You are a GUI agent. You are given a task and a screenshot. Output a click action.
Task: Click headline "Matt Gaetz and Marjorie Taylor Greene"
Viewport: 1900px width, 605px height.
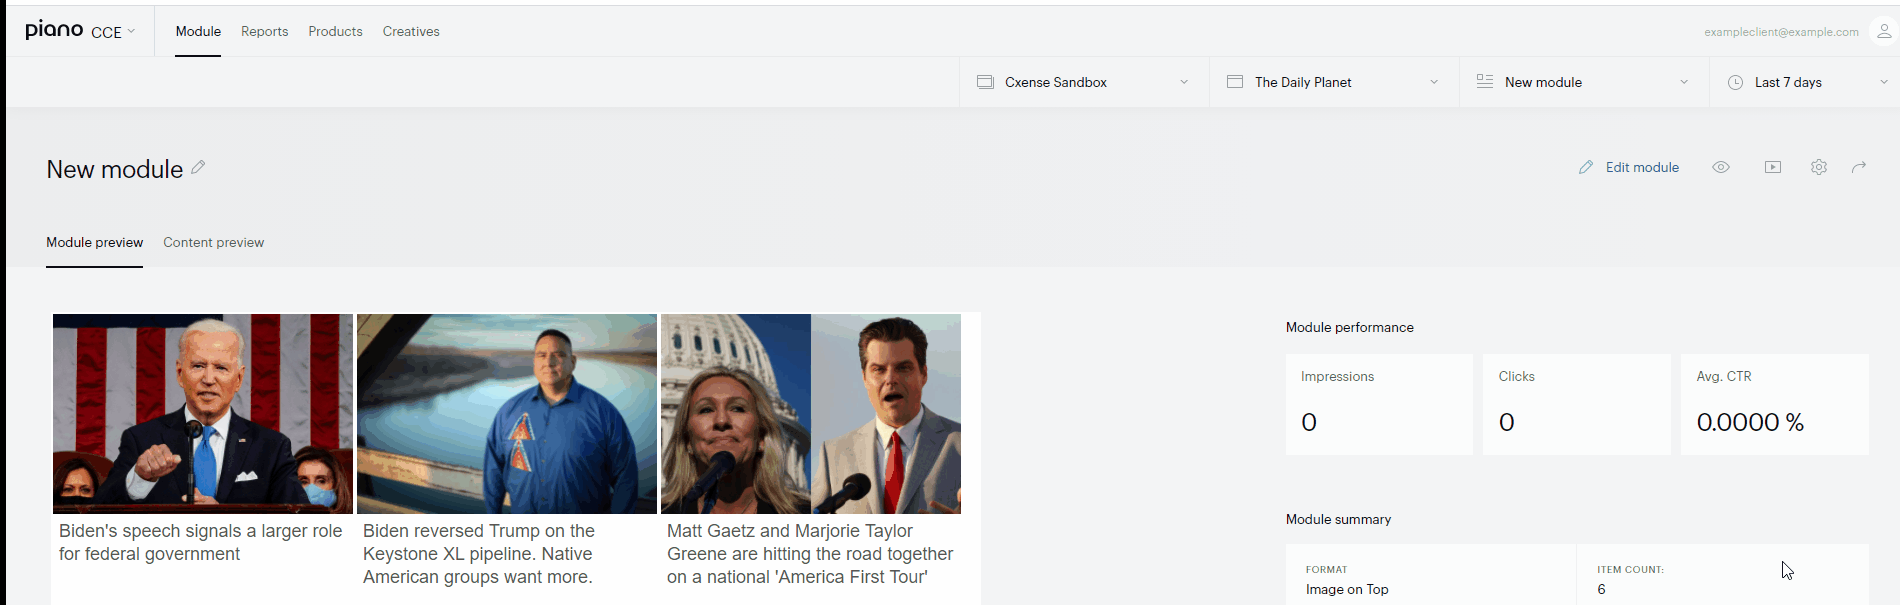click(x=810, y=554)
